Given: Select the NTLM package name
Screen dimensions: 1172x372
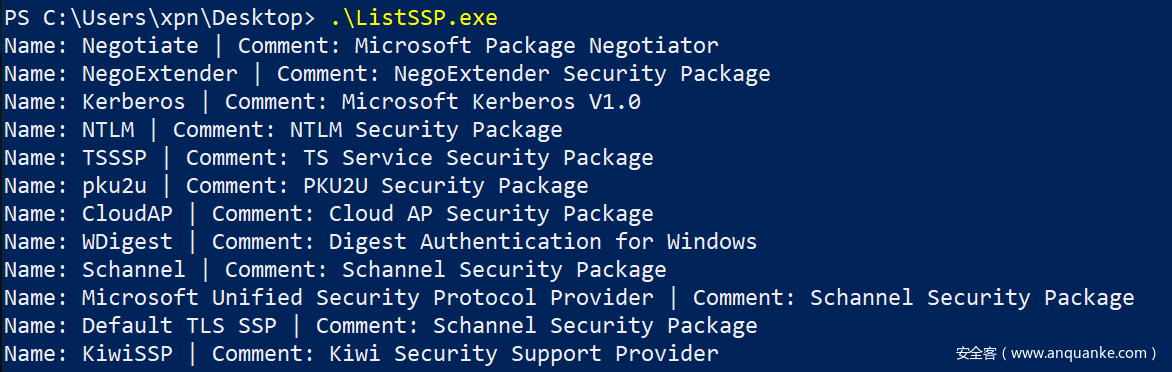Looking at the screenshot, I should pos(108,130).
